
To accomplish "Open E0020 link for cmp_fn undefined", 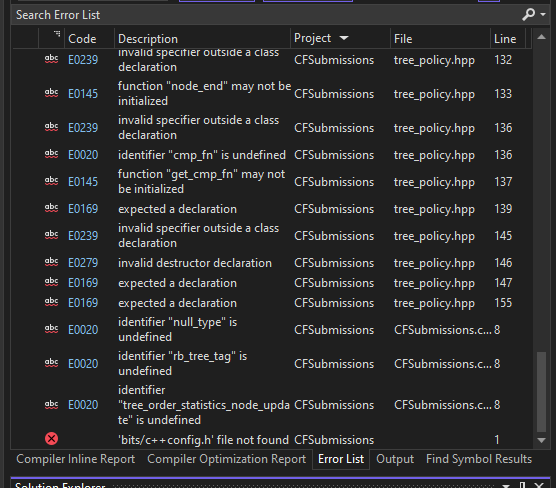I will [83, 155].
